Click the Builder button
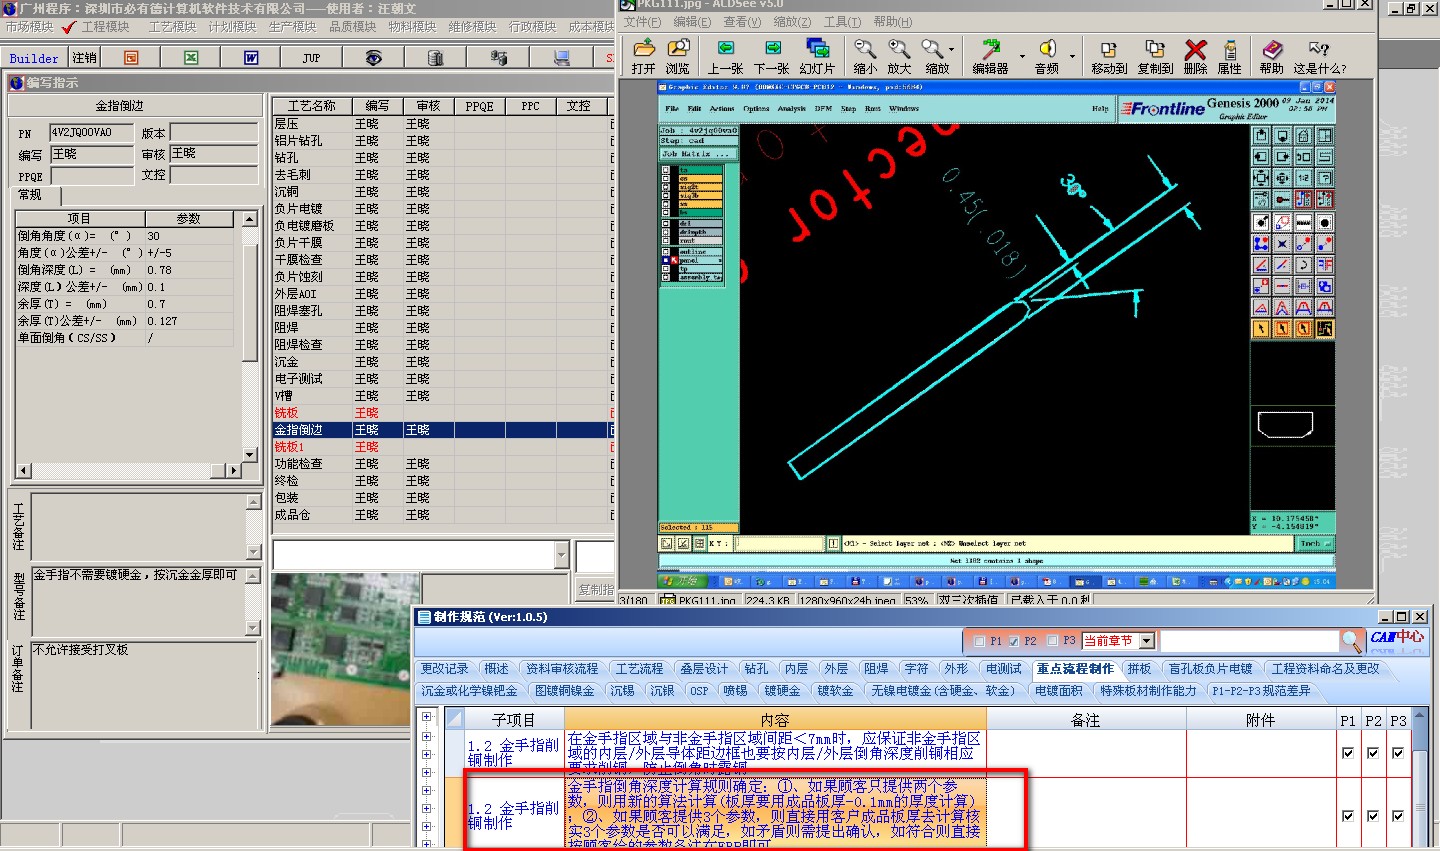Image resolution: width=1440 pixels, height=851 pixels. point(34,58)
